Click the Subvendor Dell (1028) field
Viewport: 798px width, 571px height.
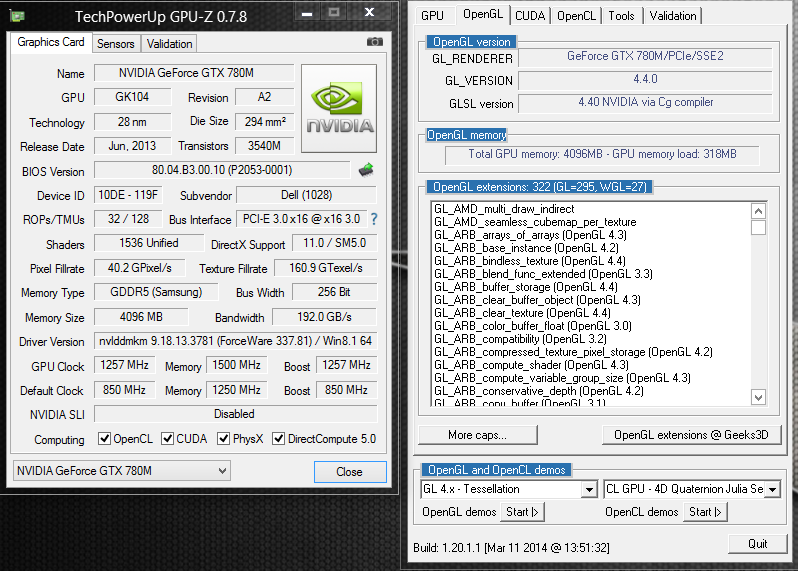[x=306, y=195]
